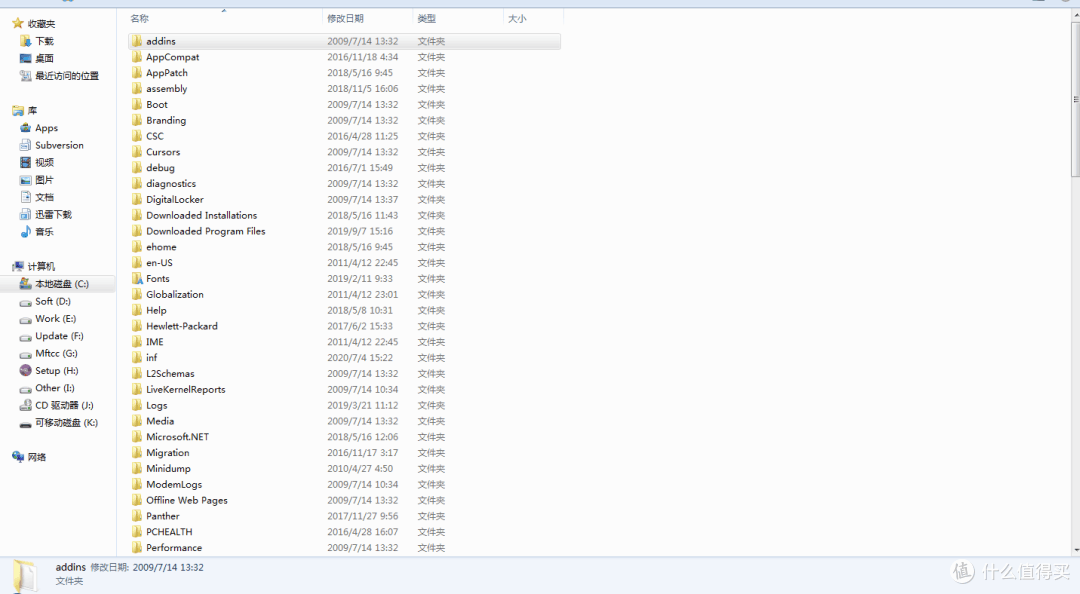The image size is (1080, 594).
Task: Select the L2Schemas folder
Action: pos(169,374)
